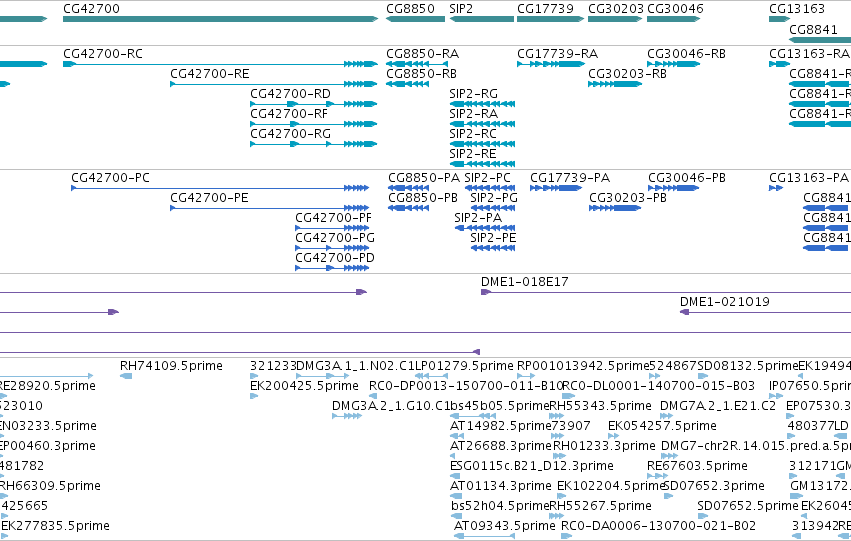This screenshot has height=541, width=851.
Task: Select the AT09343.5prime EST label
Action: tap(505, 527)
